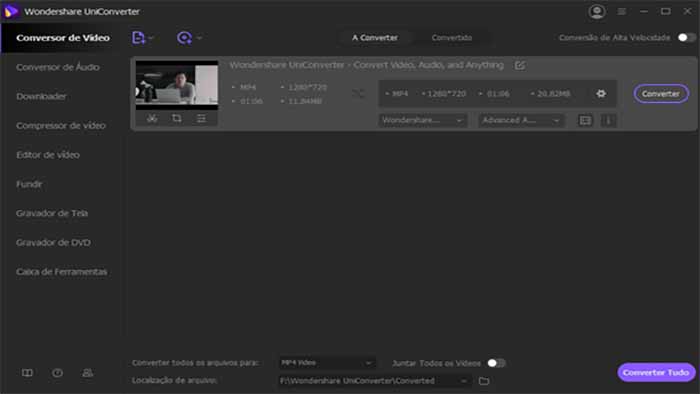Screen dimensions: 700x394
Task: Click the info icon in video row
Action: point(608,120)
